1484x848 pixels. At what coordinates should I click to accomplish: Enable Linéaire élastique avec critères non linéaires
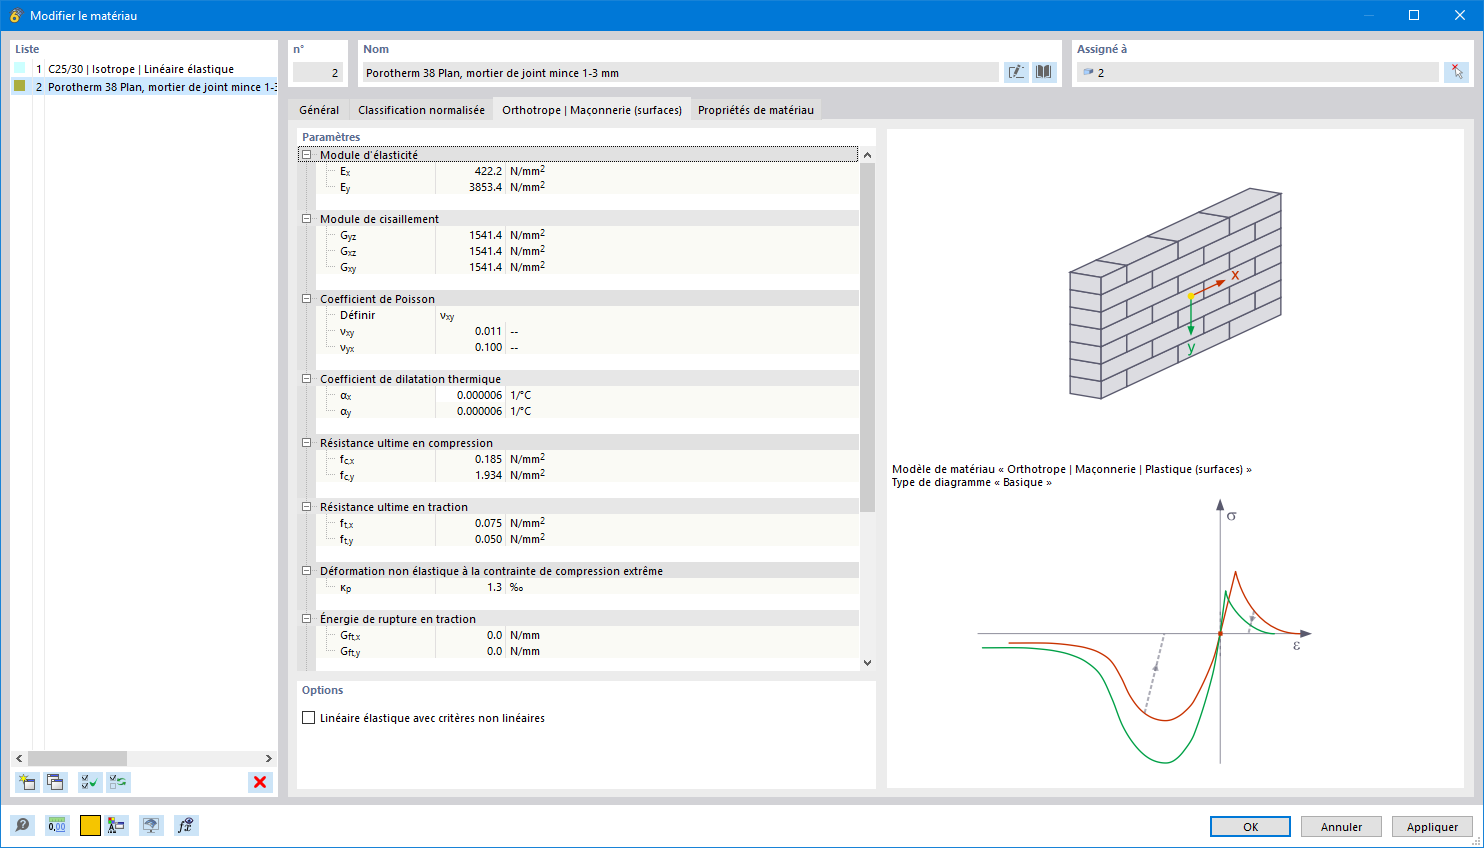(x=309, y=718)
